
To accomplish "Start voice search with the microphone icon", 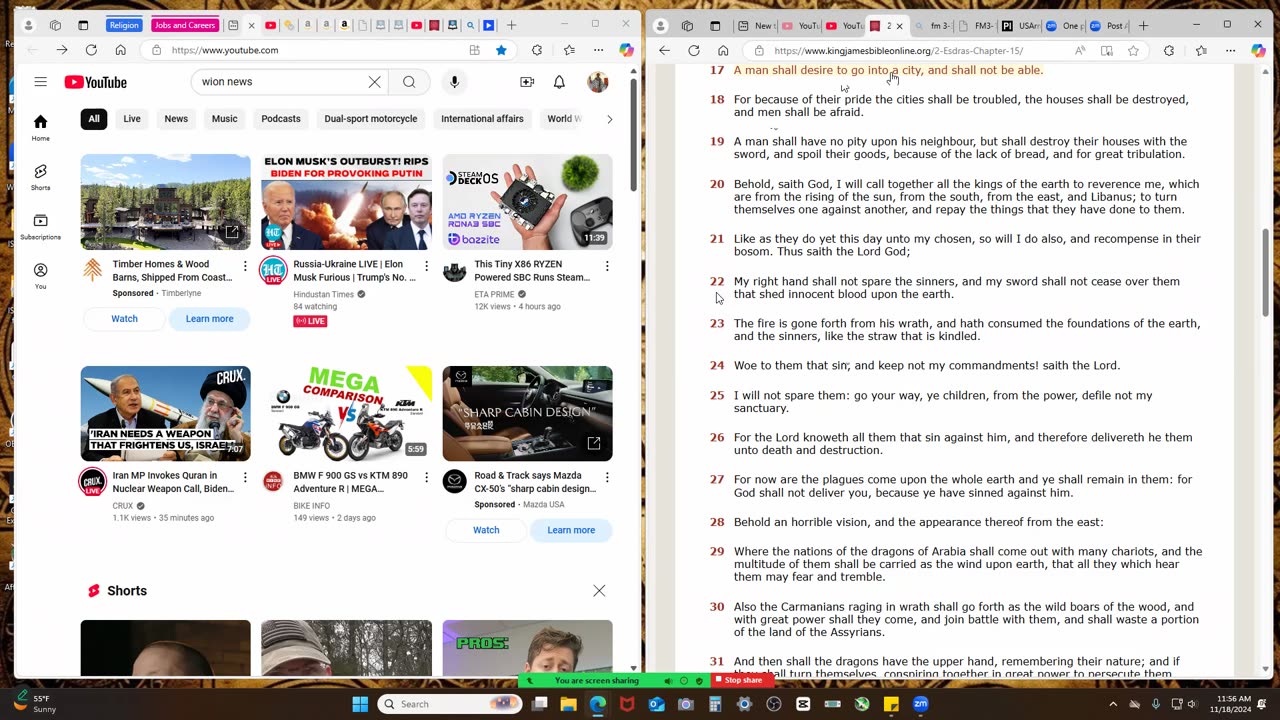I will coord(454,82).
